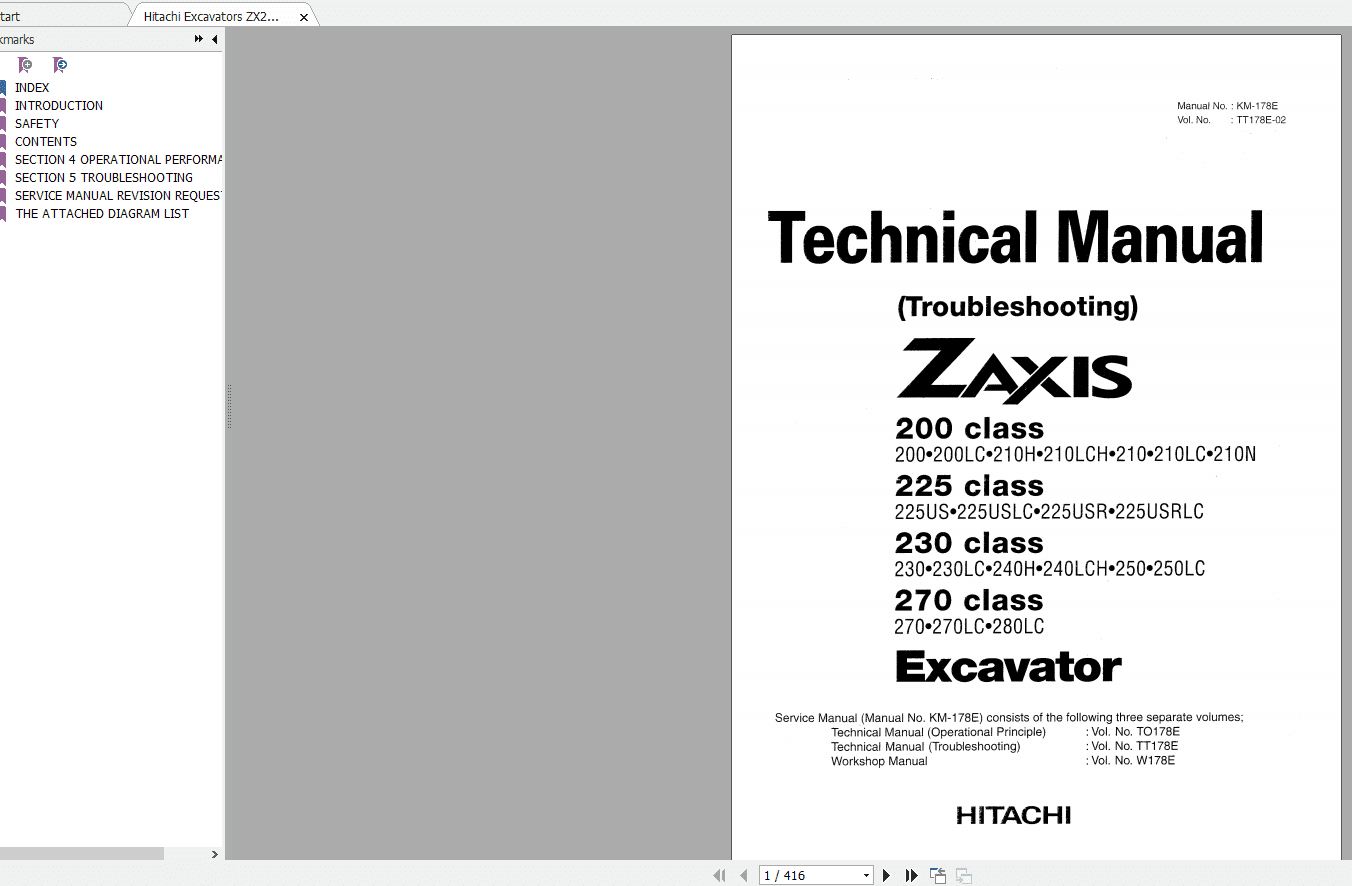Click the bookmark icon beside SECTION 5 TROUBLESHOOTING
This screenshot has height=886, width=1352.
pos(3,178)
